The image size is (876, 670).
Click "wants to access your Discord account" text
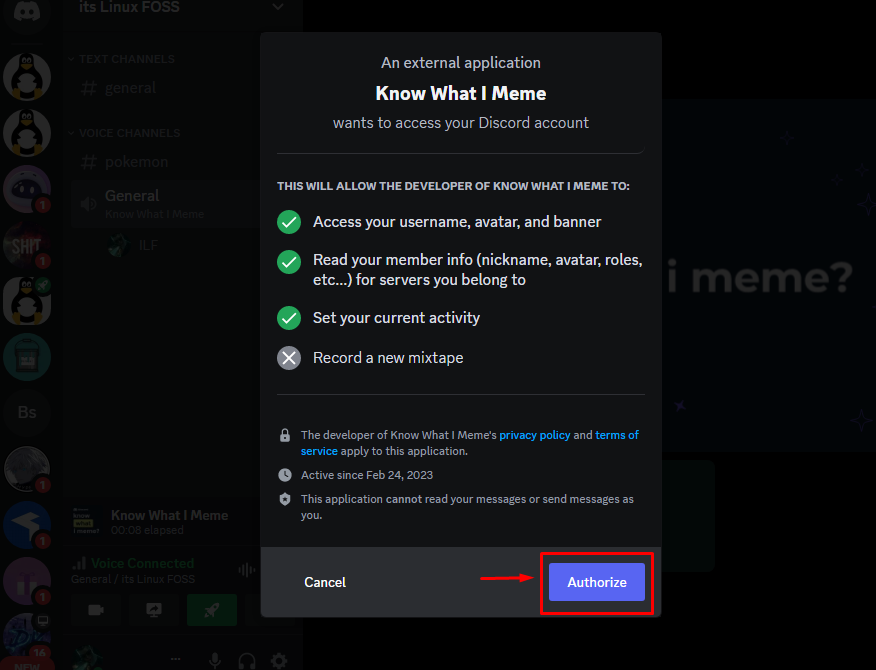[461, 123]
